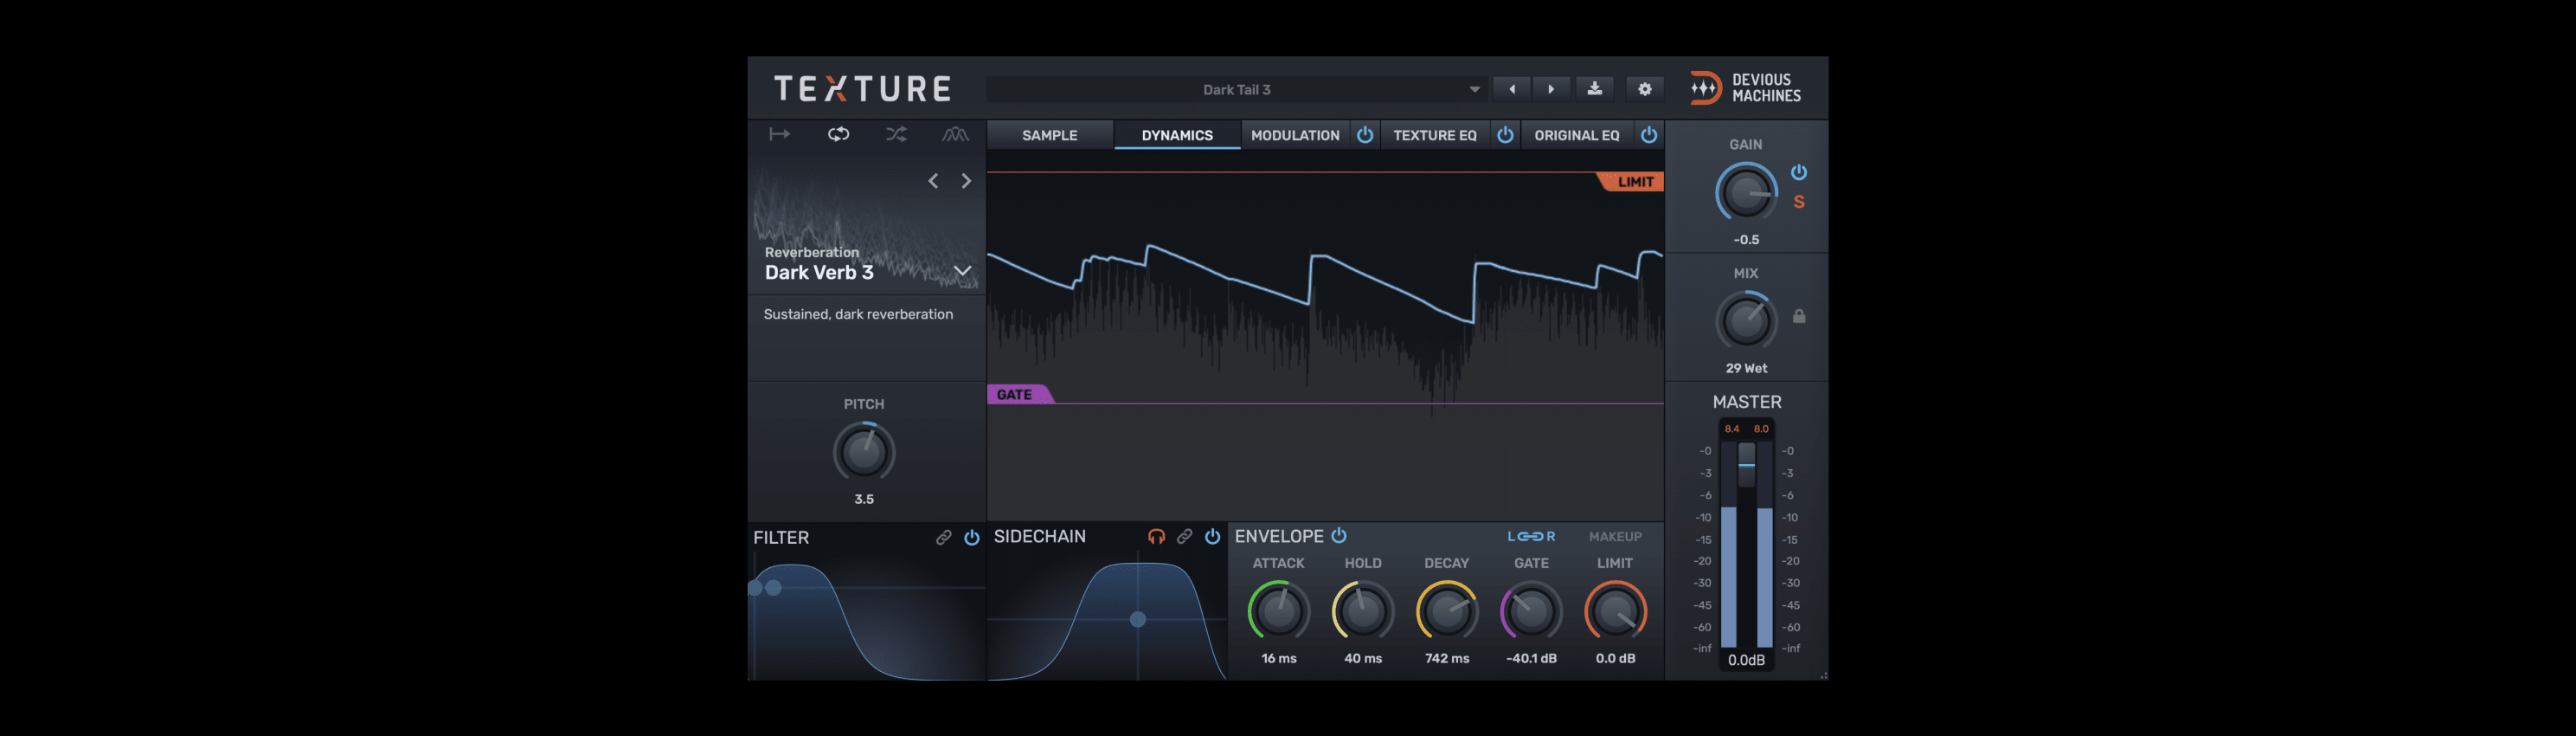The width and height of the screenshot is (2576, 736).
Task: Click the rightmost Filter curve node
Action: click(773, 587)
